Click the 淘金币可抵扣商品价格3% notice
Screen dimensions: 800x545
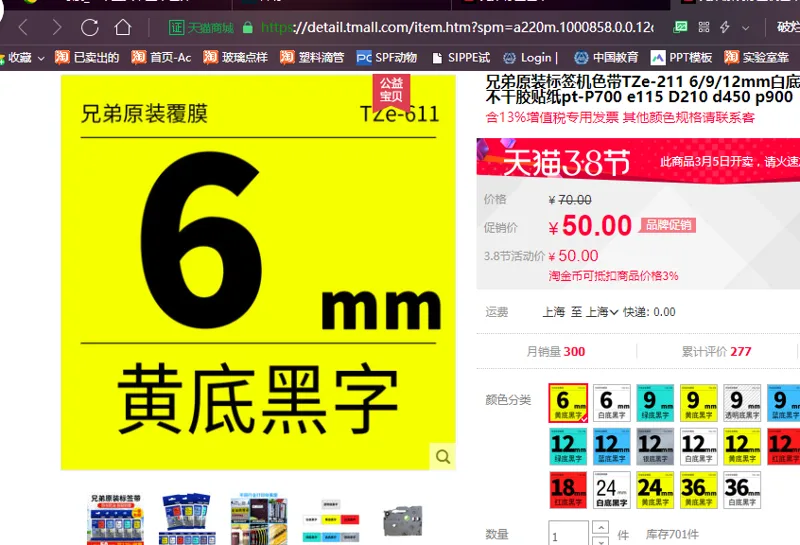click(x=613, y=276)
